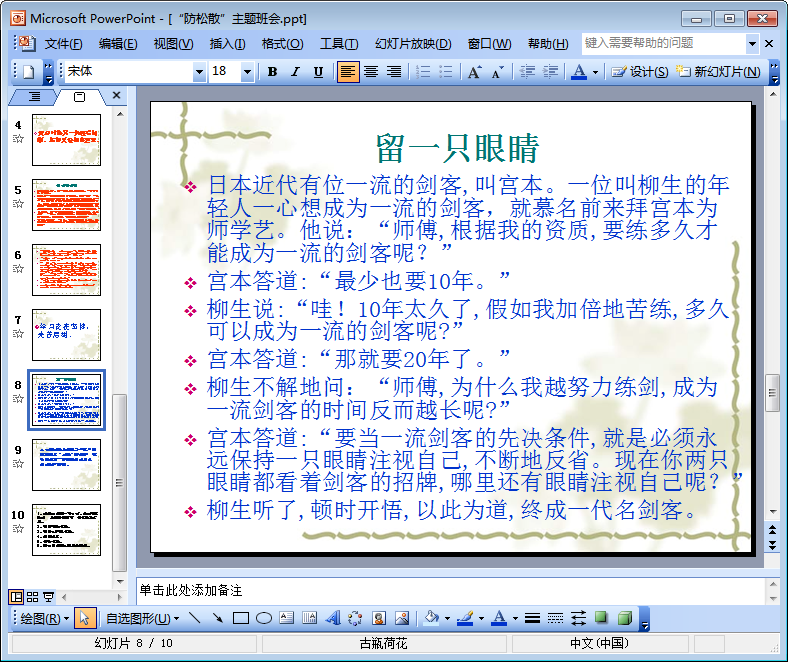788x662 pixels.
Task: Switch to Normal view
Action: click(16, 597)
